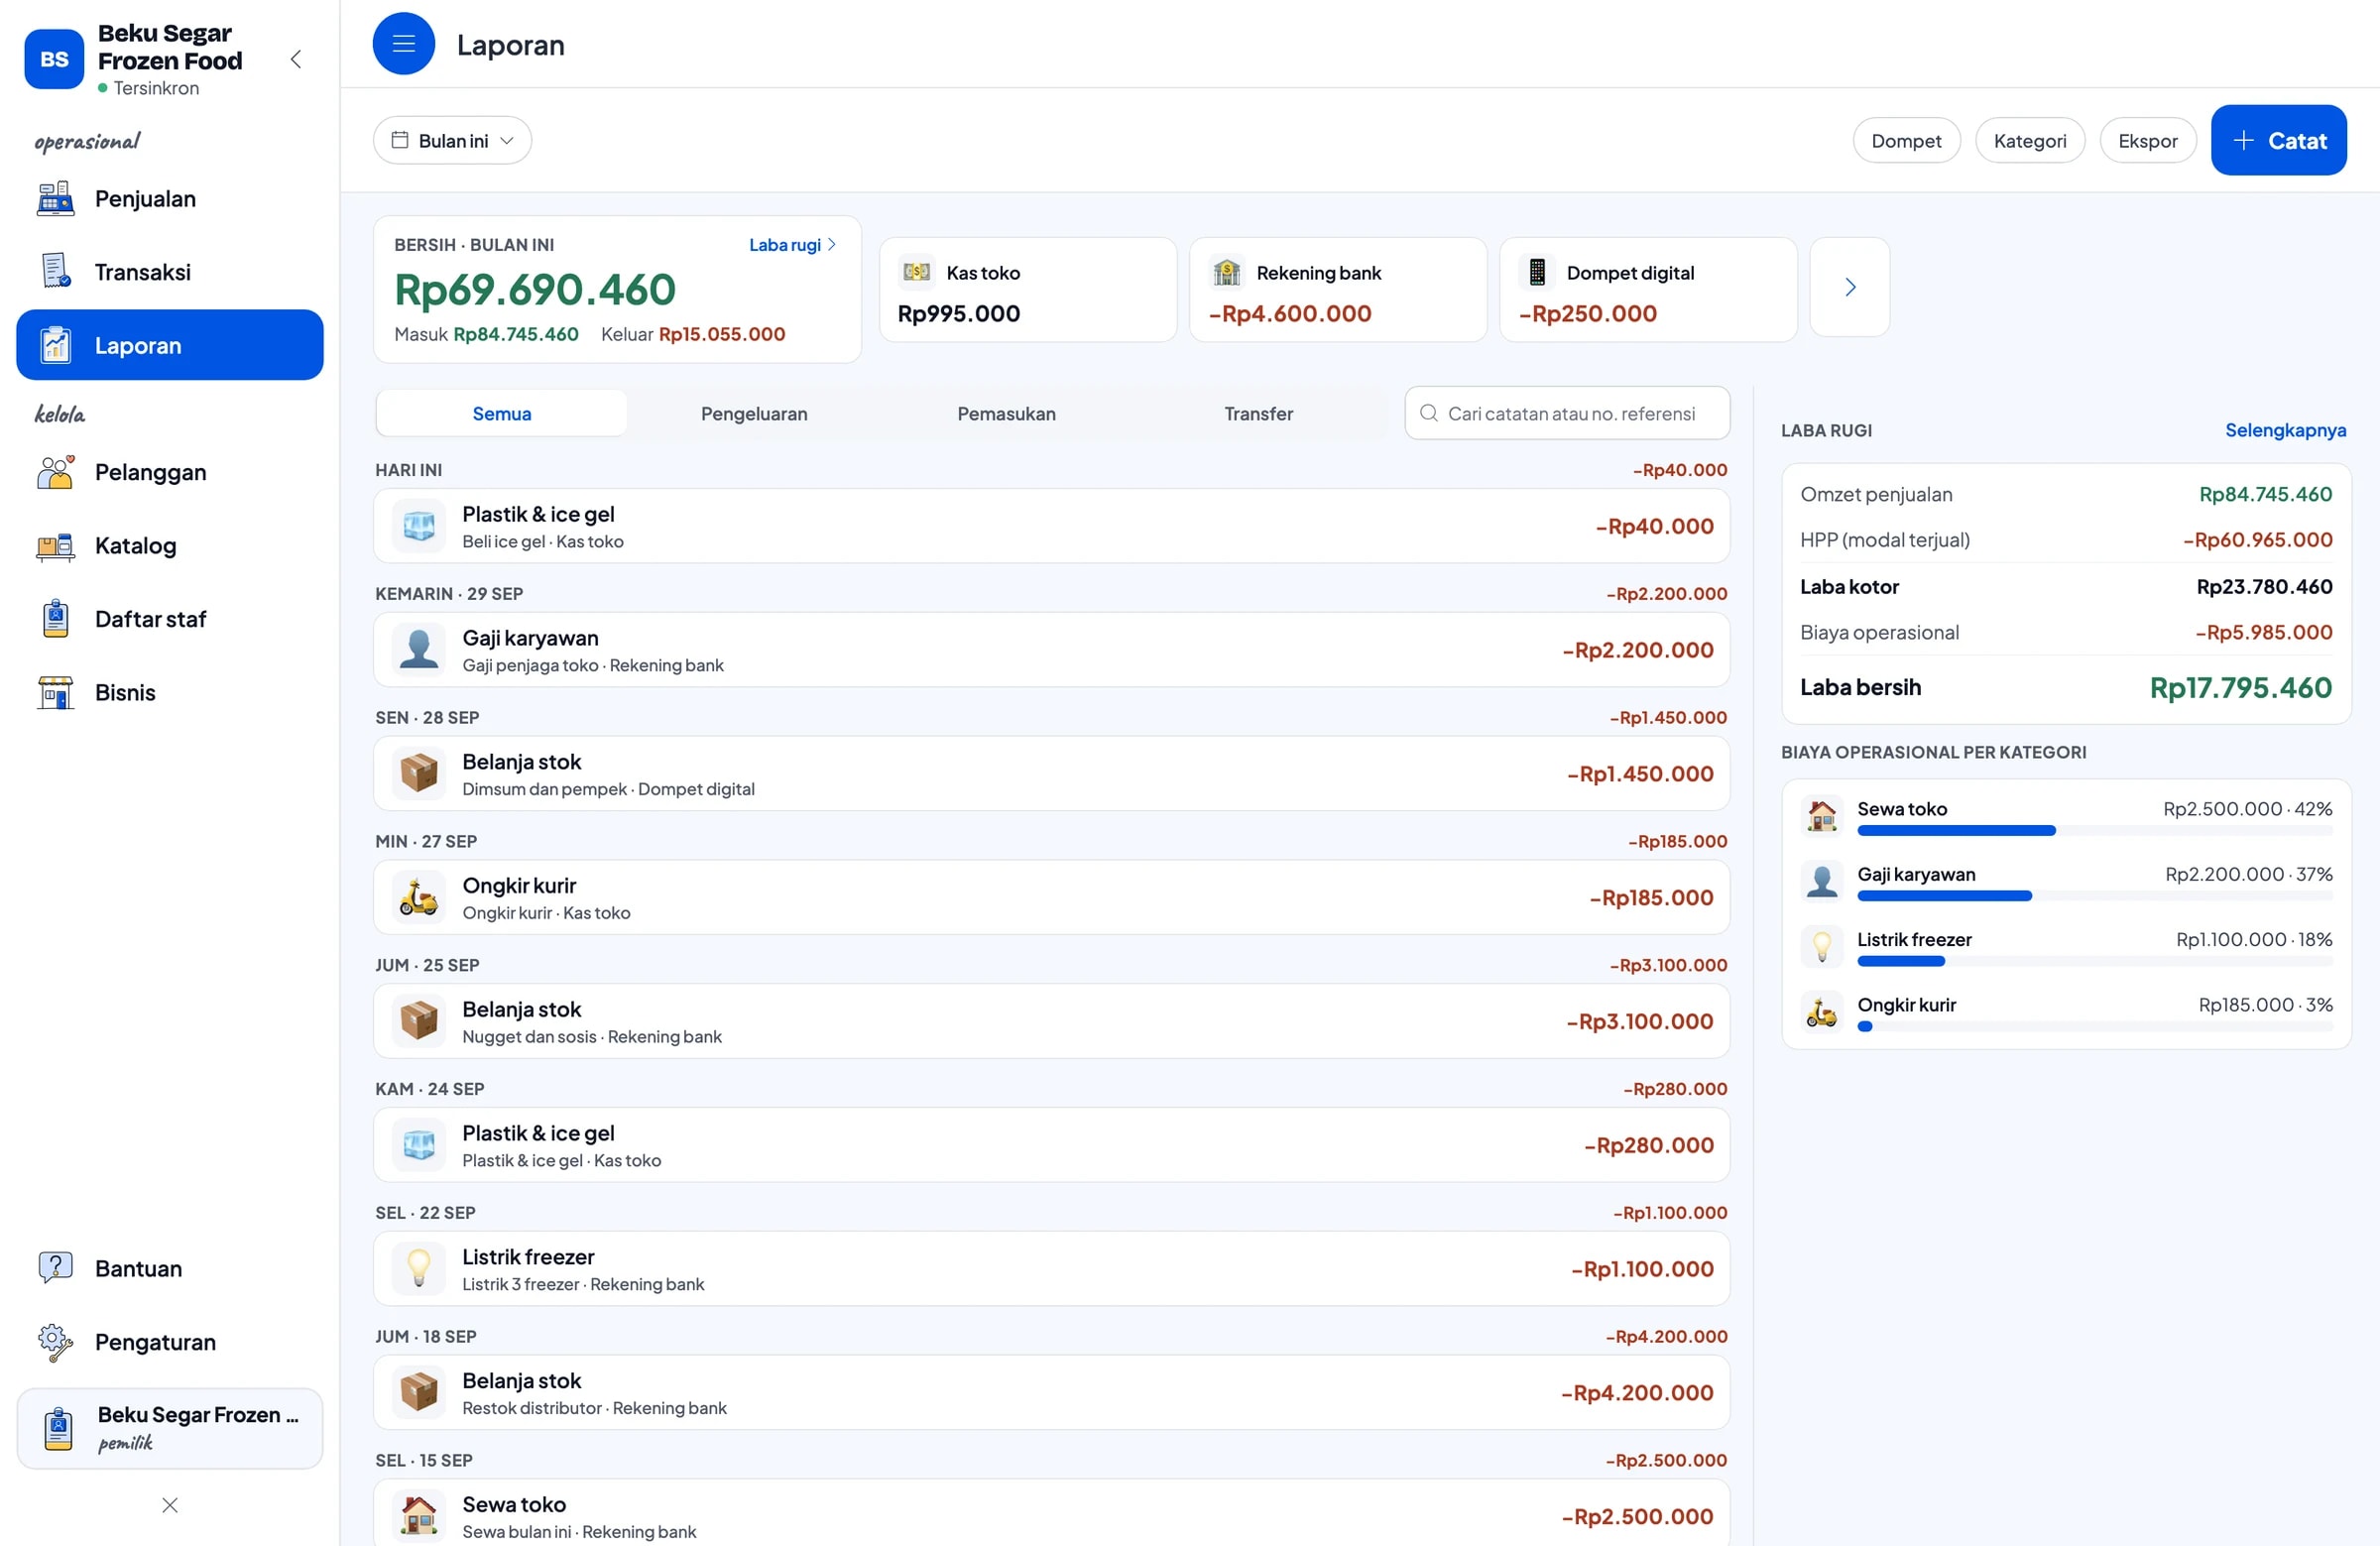Show more wallets with right chevron
The image size is (2380, 1546).
1849,287
